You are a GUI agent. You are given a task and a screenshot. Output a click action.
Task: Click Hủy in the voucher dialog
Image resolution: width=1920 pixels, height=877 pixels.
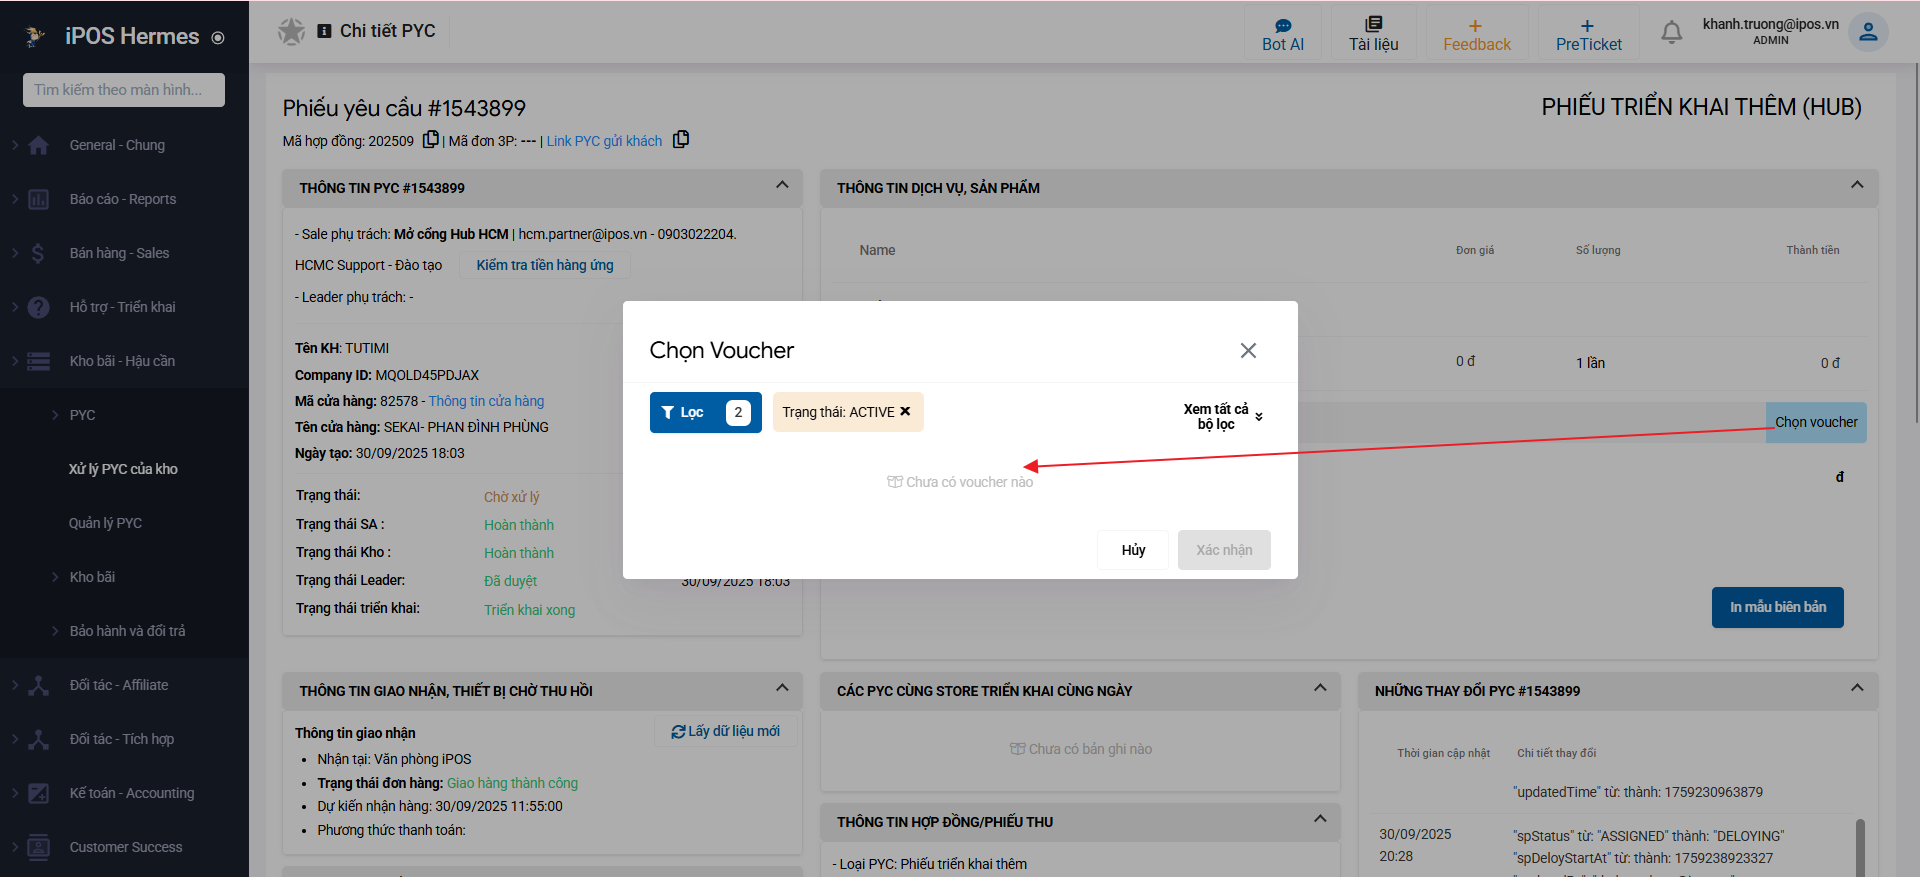coord(1133,550)
